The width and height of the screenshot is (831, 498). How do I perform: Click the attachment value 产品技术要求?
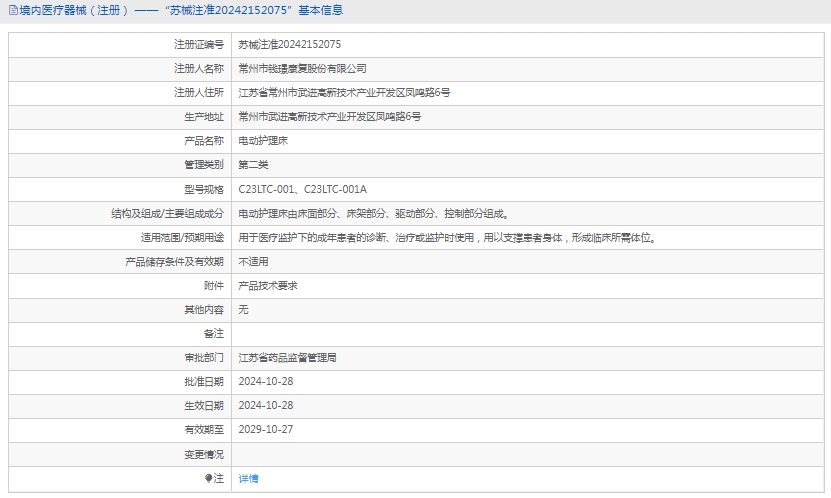[x=268, y=285]
